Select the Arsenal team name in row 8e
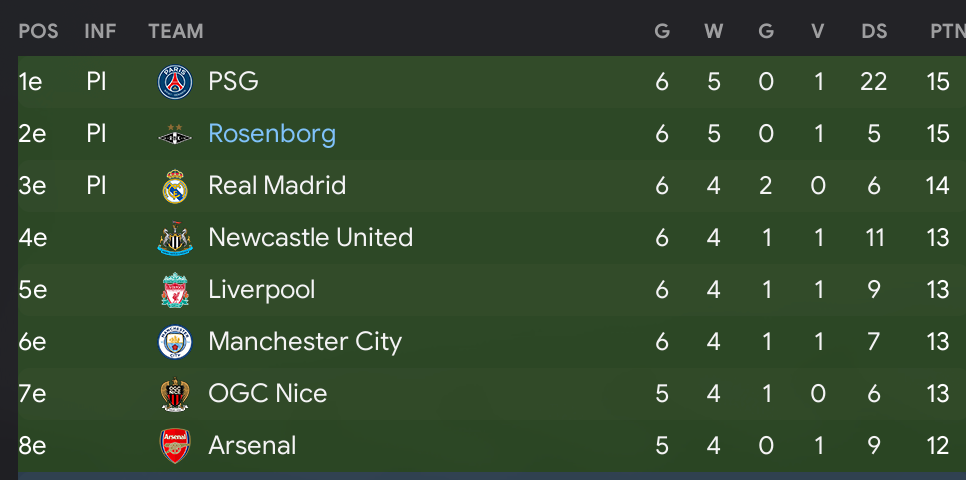 pos(252,445)
